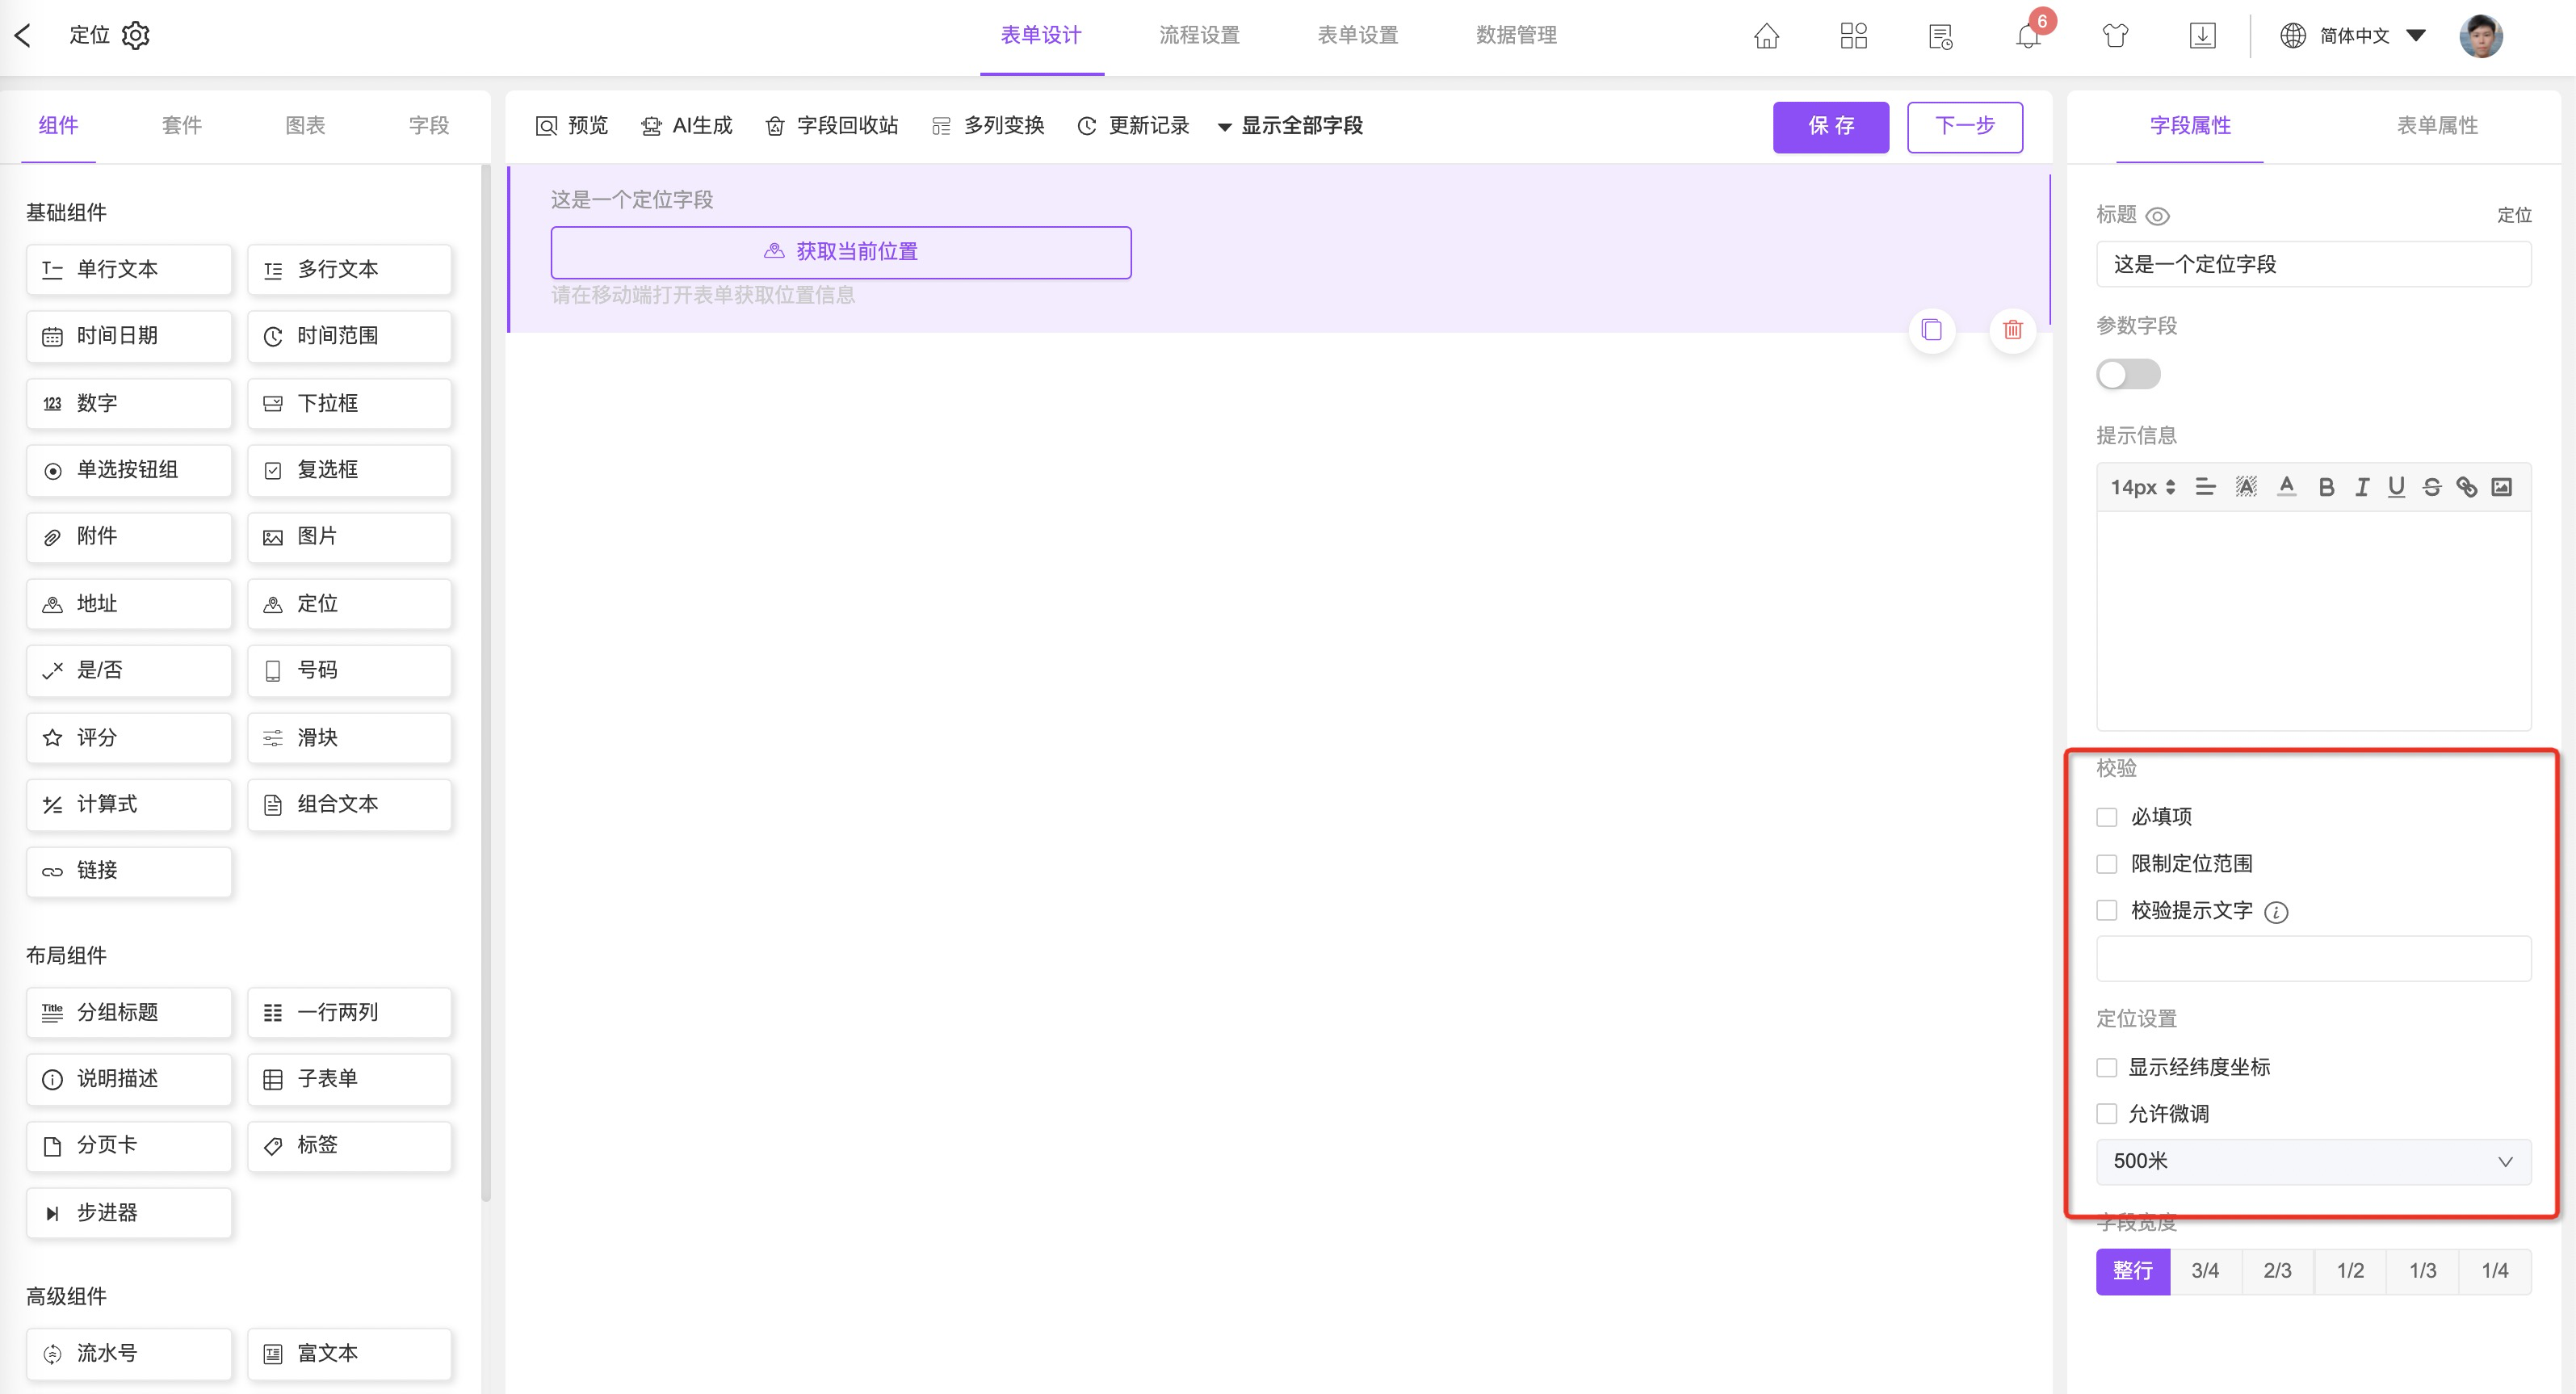The width and height of the screenshot is (2576, 1394).
Task: Click info icon beside 校验提示文字
Action: (x=2275, y=912)
